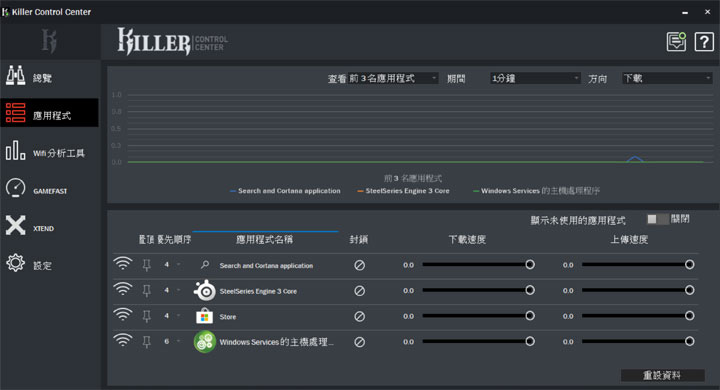Pin the Store app to top
This screenshot has width=720, height=390.
[x=146, y=317]
